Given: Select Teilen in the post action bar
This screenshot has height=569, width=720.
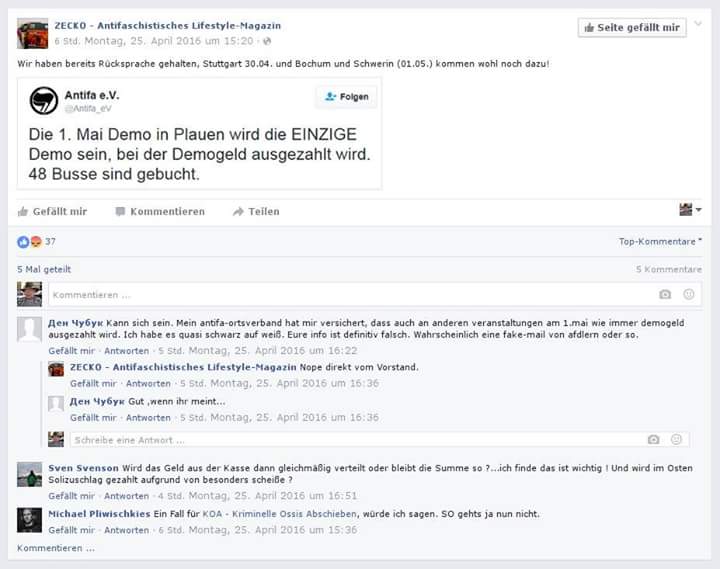Looking at the screenshot, I should (256, 212).
